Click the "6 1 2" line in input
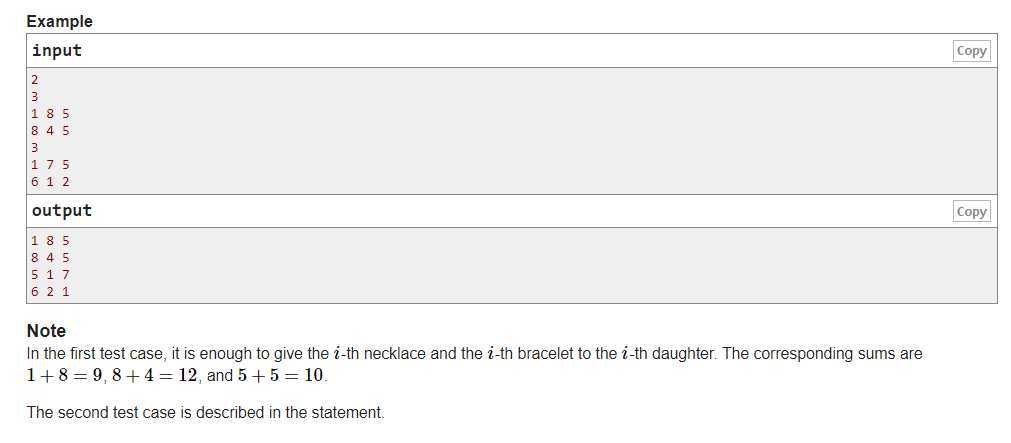The image size is (1011, 443). click(50, 182)
